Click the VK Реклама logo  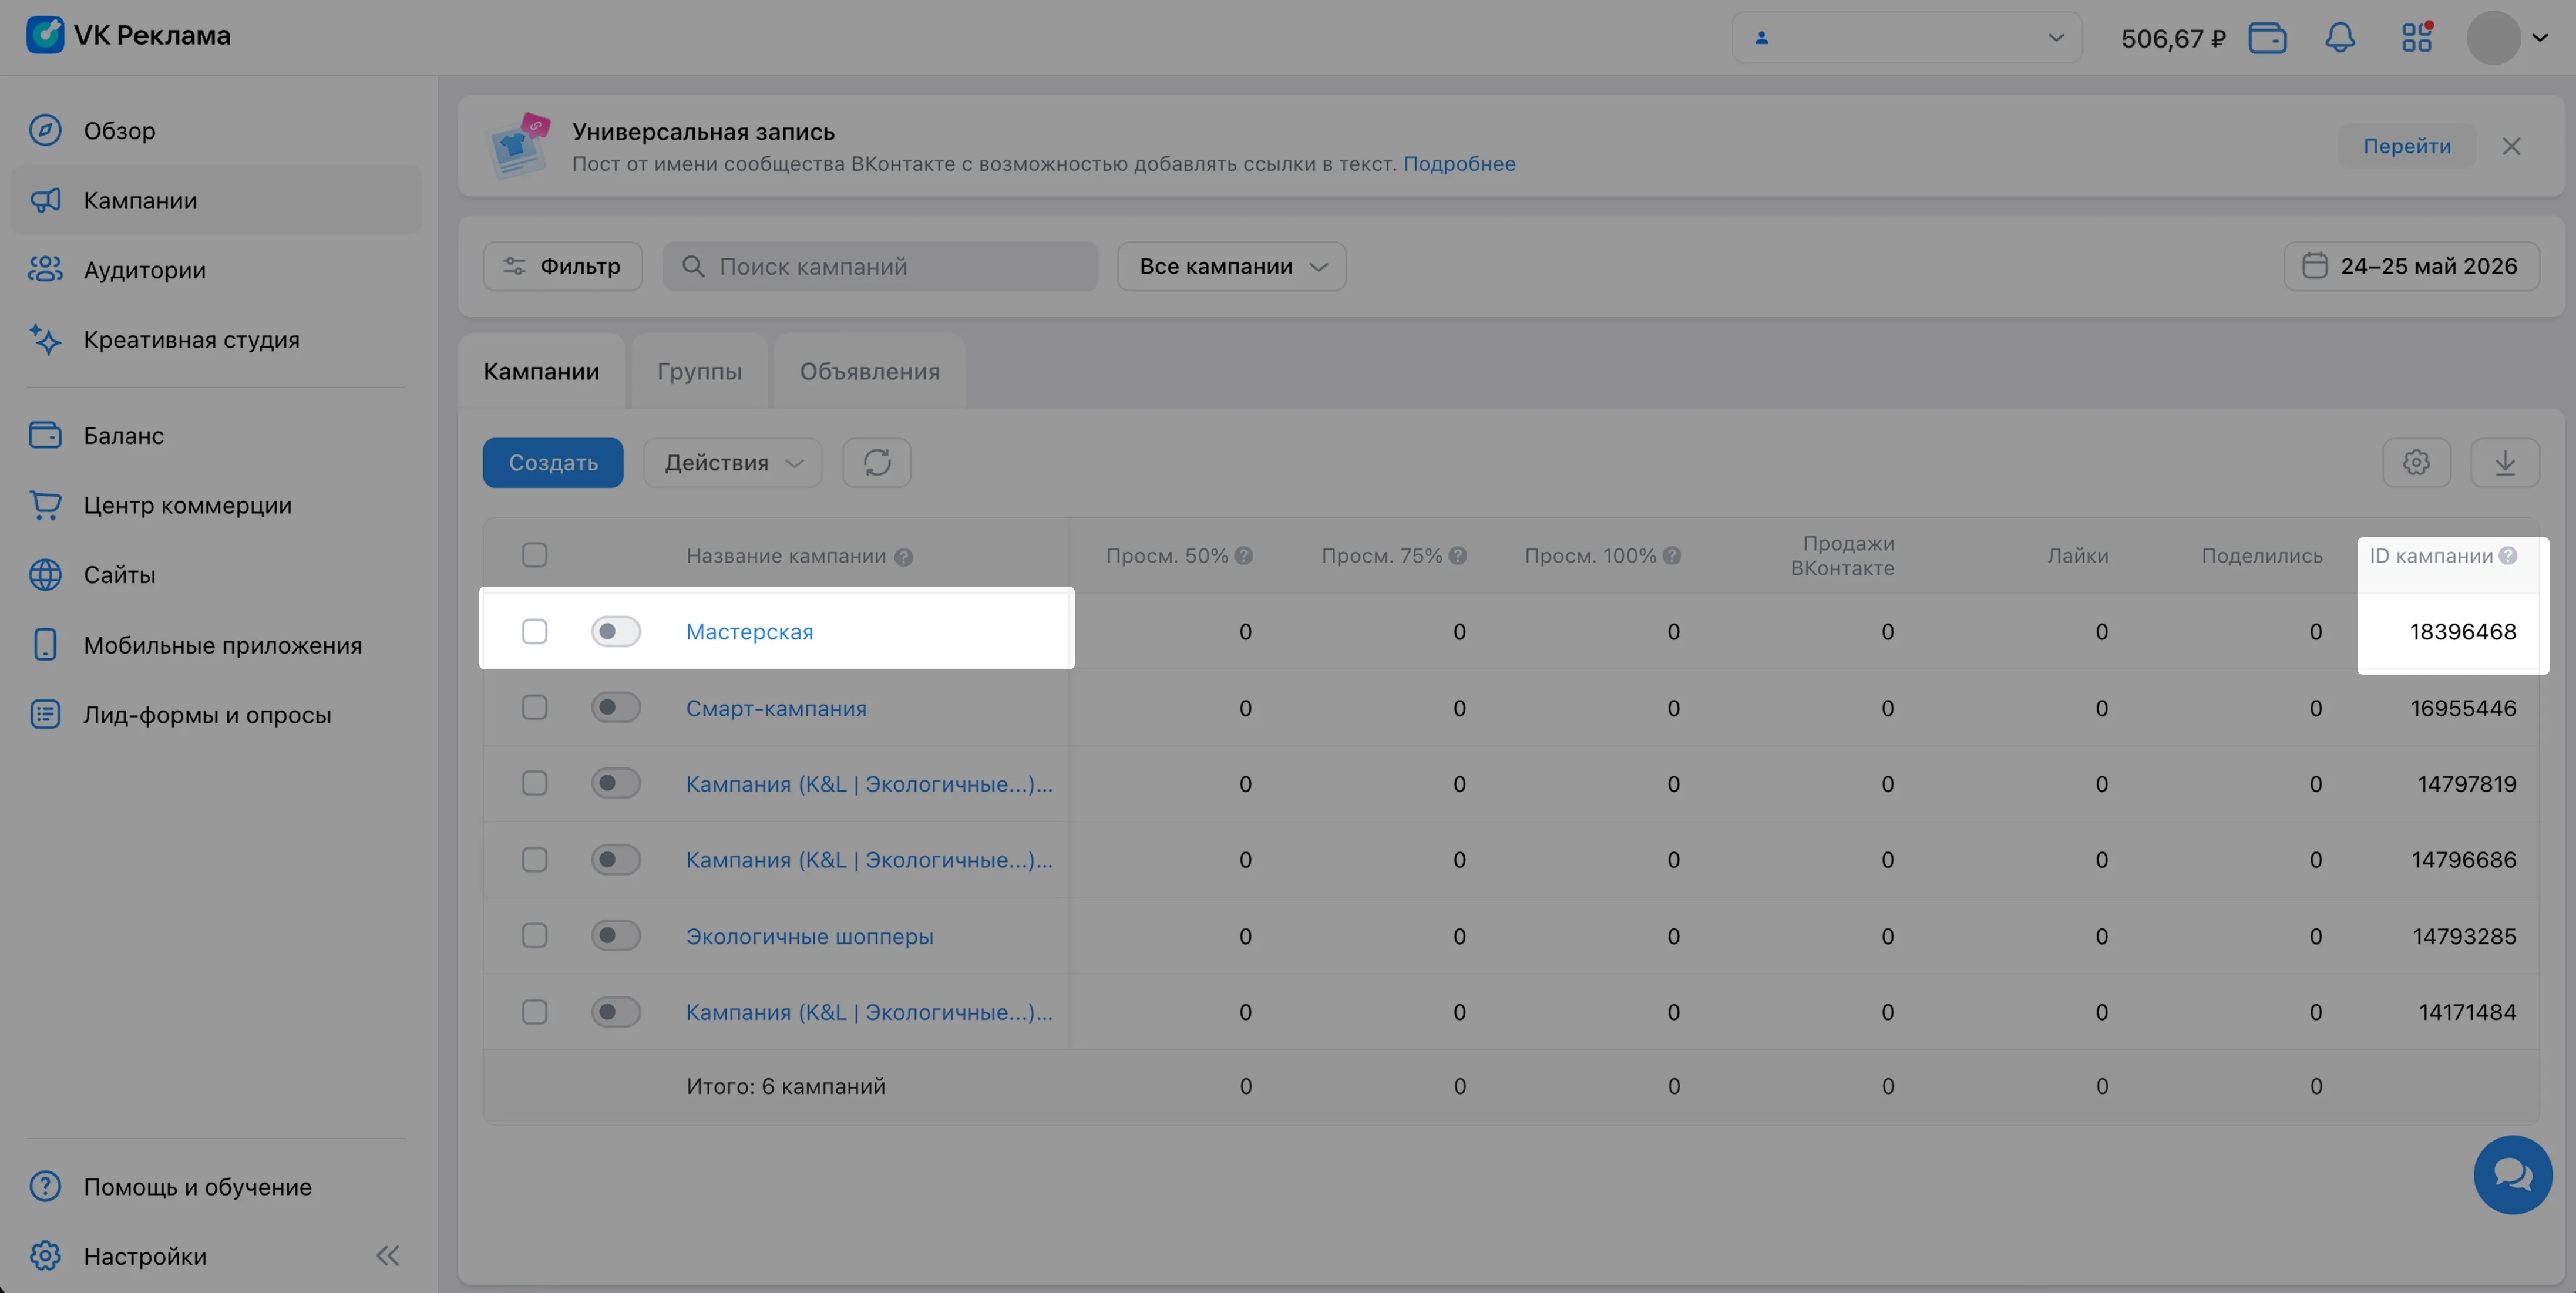pos(129,35)
